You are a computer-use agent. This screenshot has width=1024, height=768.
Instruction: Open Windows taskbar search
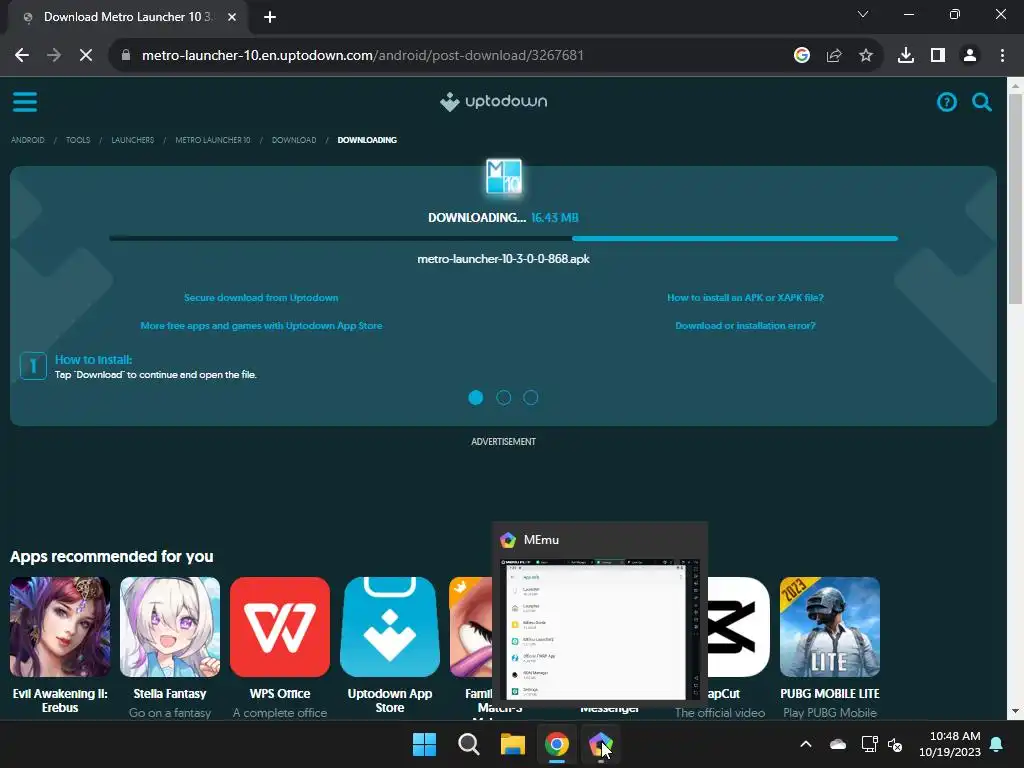[469, 744]
